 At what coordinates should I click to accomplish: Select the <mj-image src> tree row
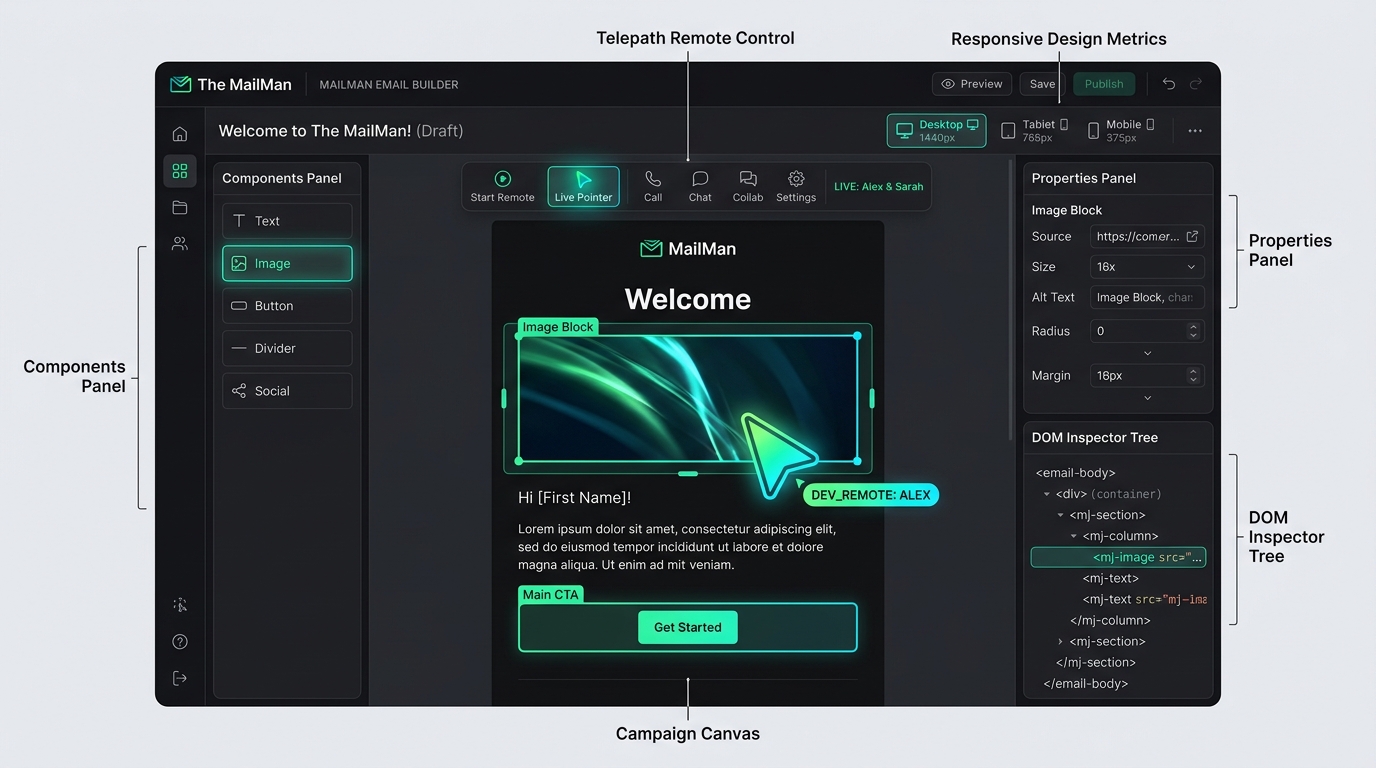(1118, 557)
